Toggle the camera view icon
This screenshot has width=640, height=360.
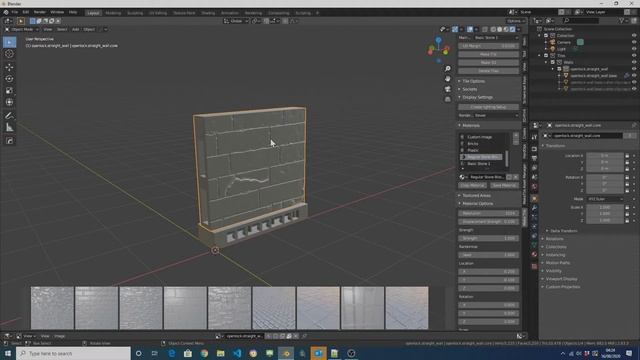tap(447, 89)
